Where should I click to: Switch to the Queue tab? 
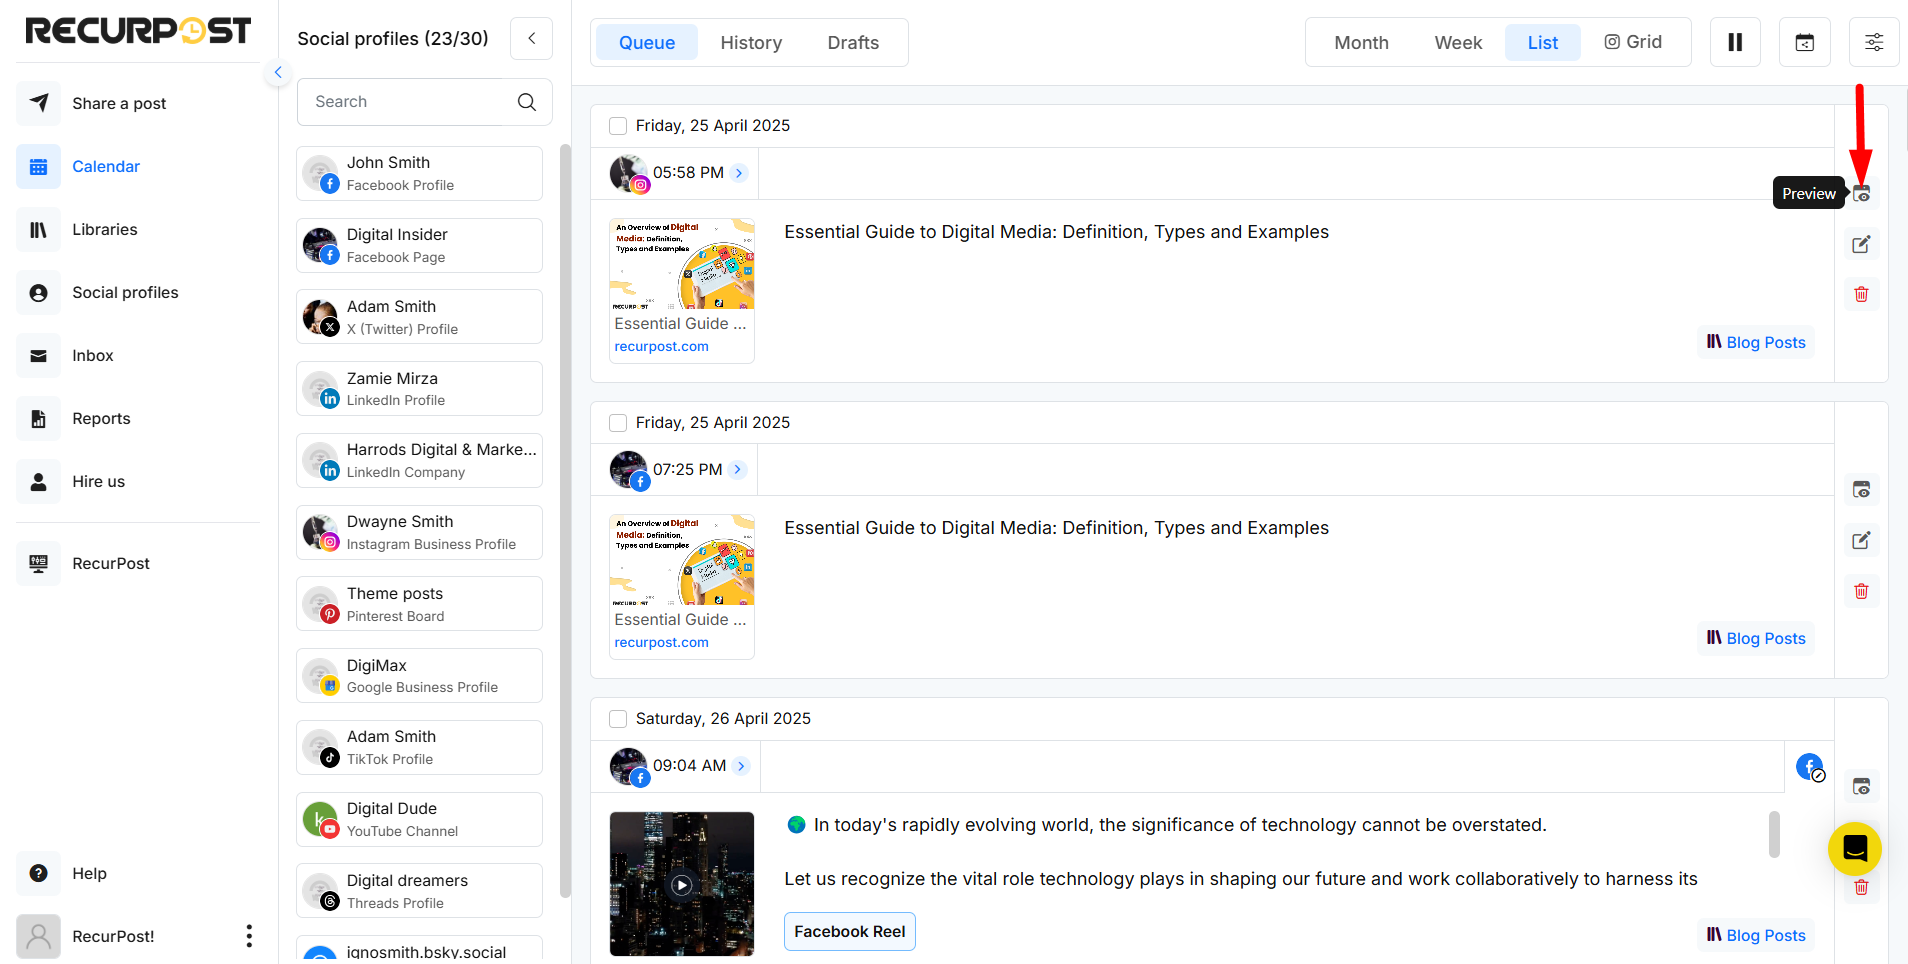point(647,43)
